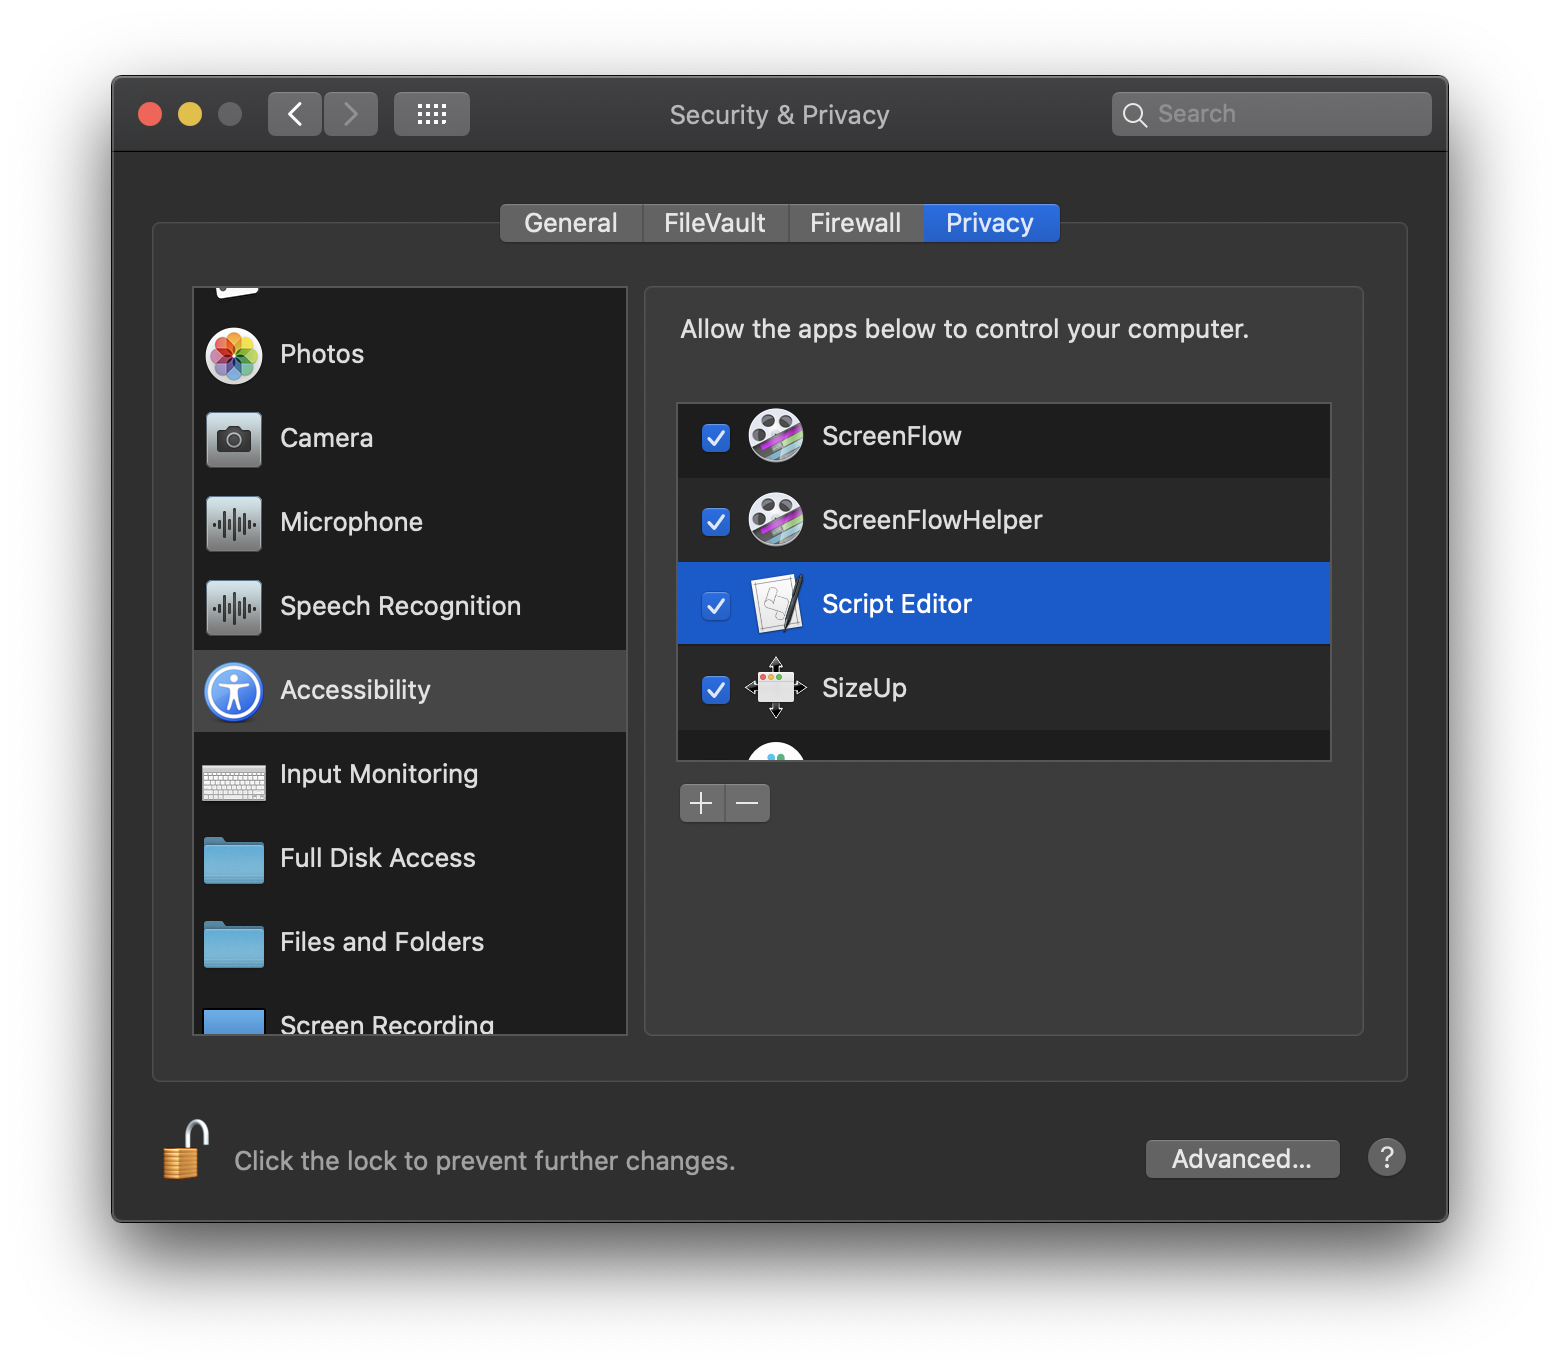Remove selected app with minus button

pos(748,803)
